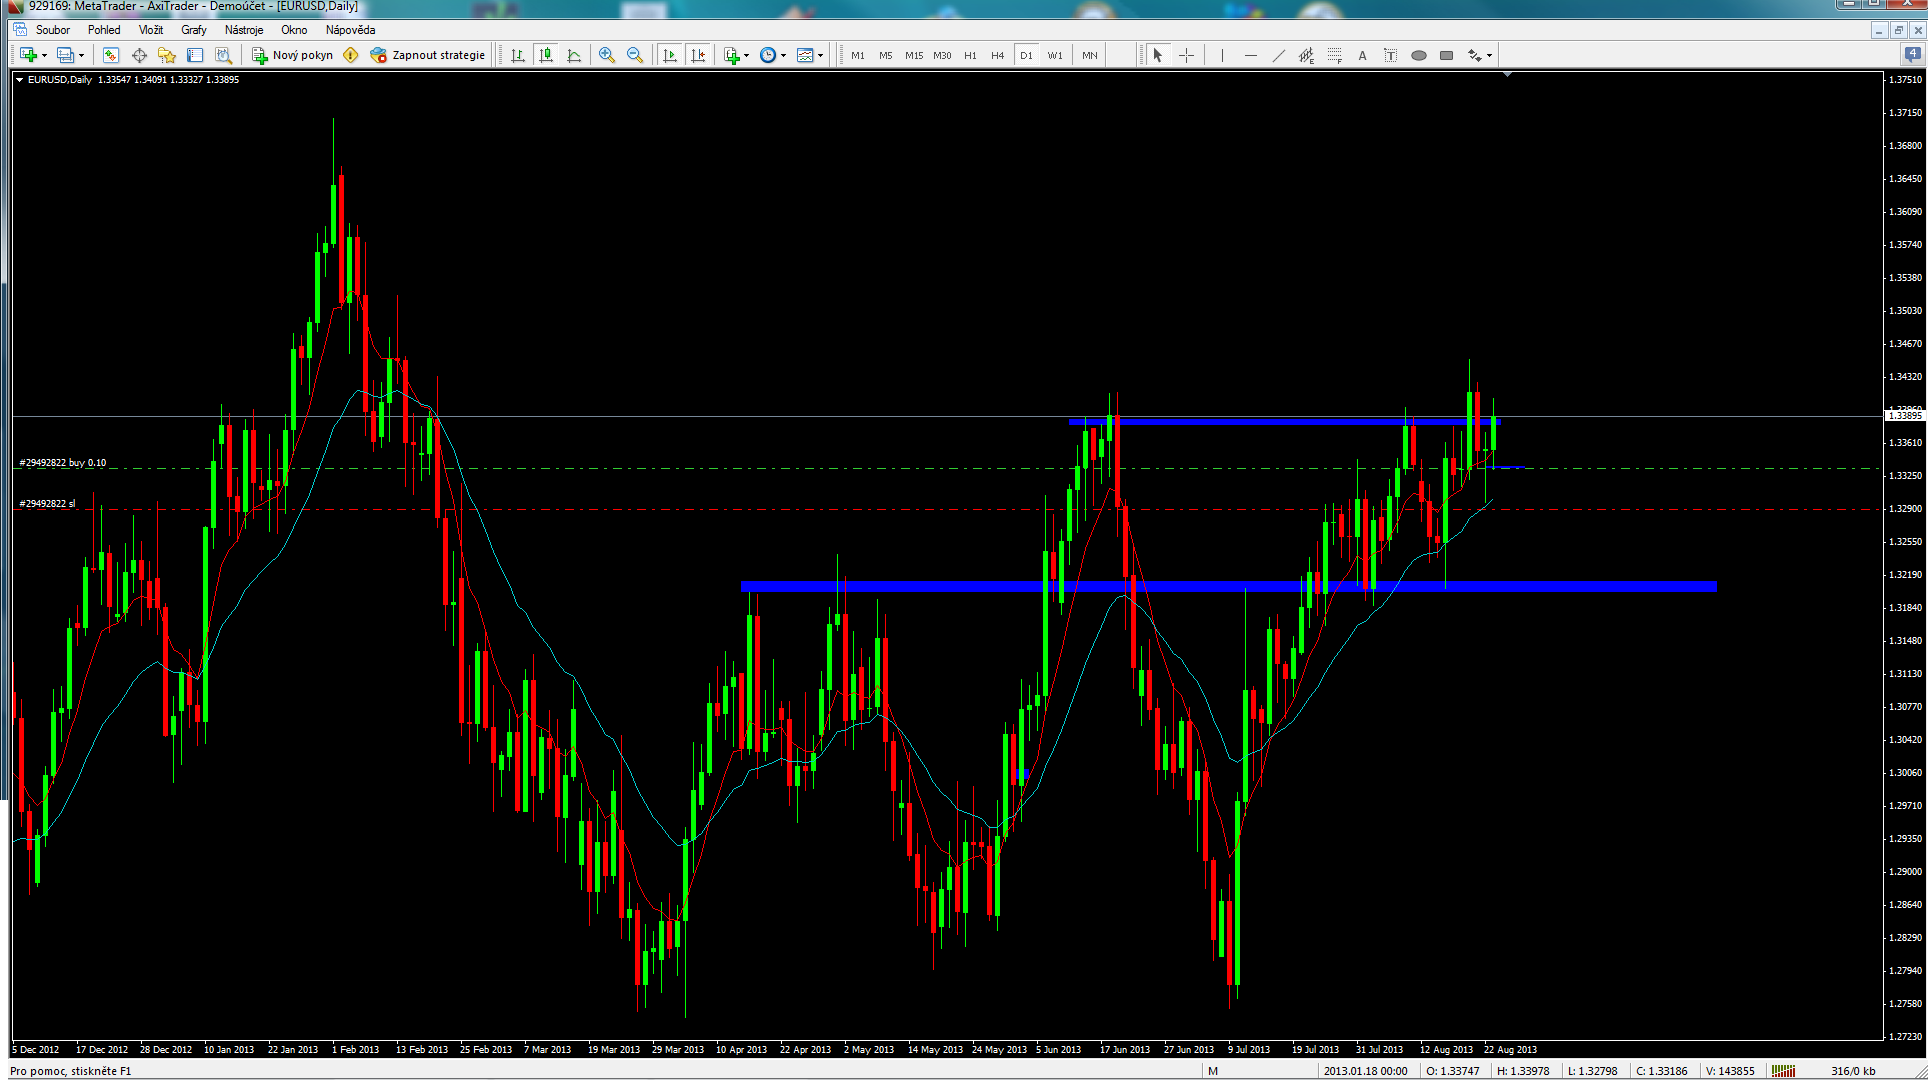This screenshot has height=1080, width=1928.
Task: Click the zoom in magnifier icon
Action: pyautogui.click(x=606, y=55)
